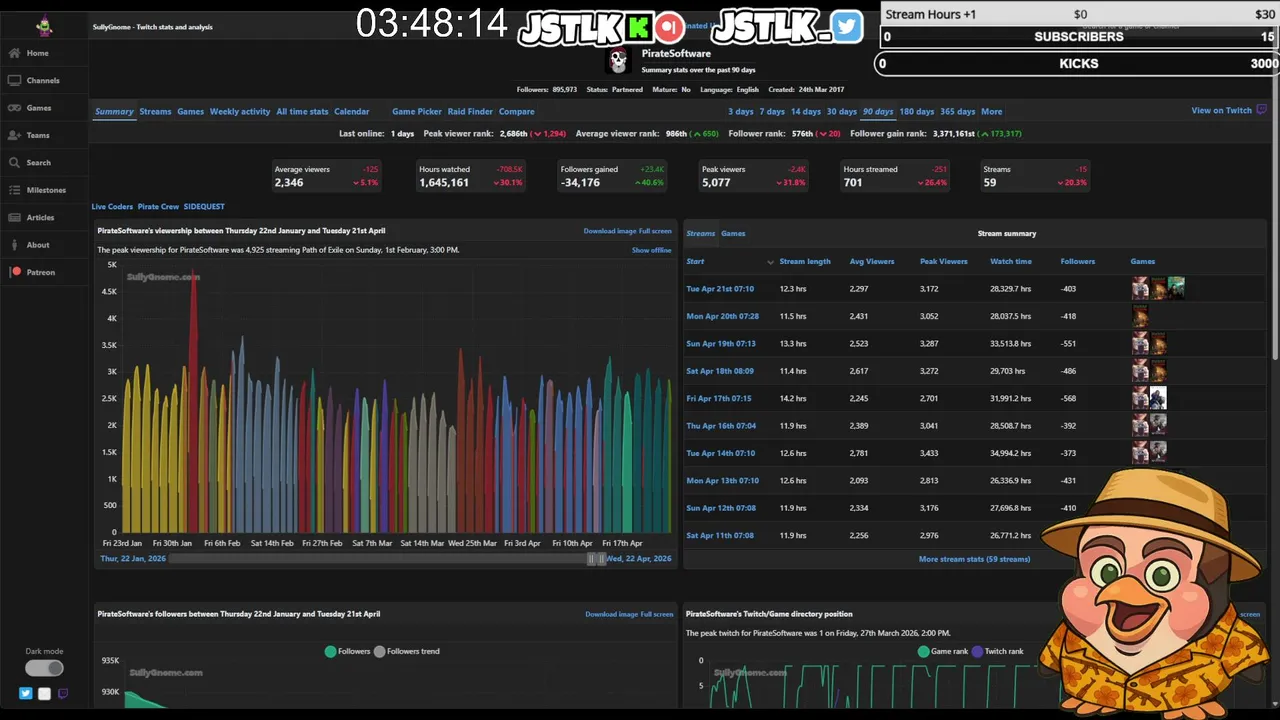Viewport: 1280px width, 720px height.
Task: Click the purple Twitch icon below Dark mode
Action: click(63, 693)
